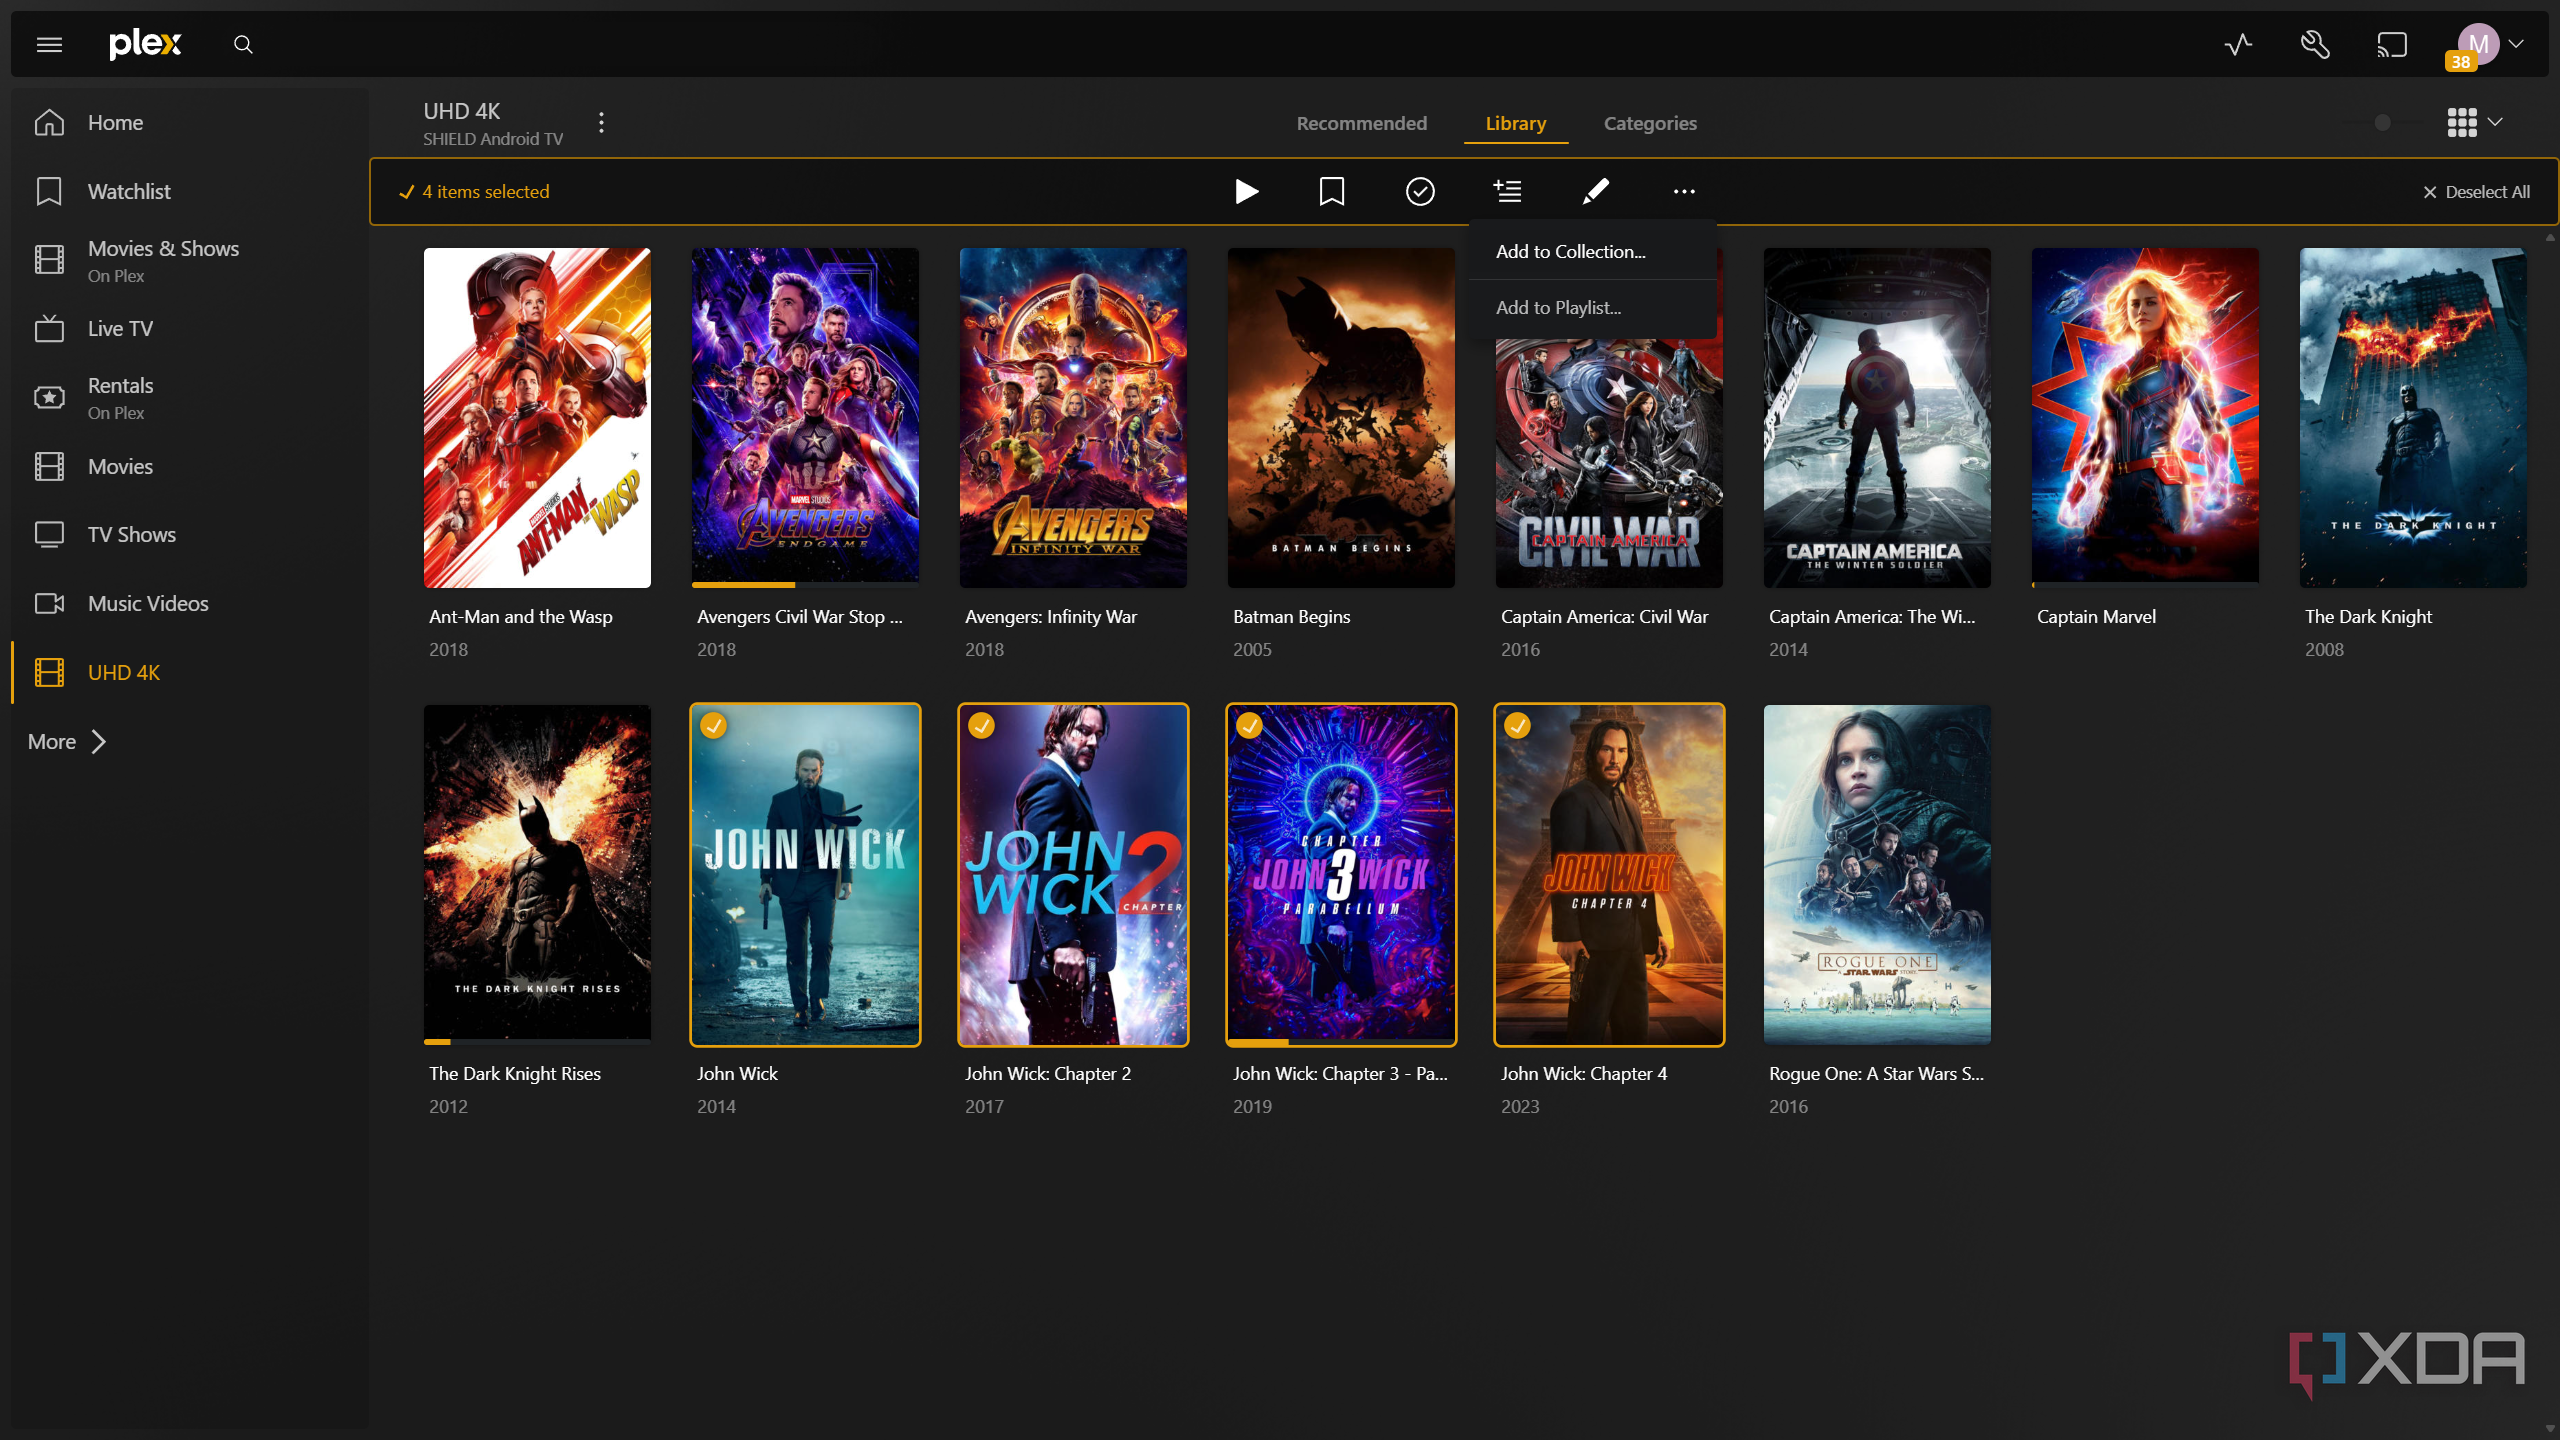This screenshot has height=1440, width=2560.
Task: Mark selected items as watched
Action: point(1420,191)
